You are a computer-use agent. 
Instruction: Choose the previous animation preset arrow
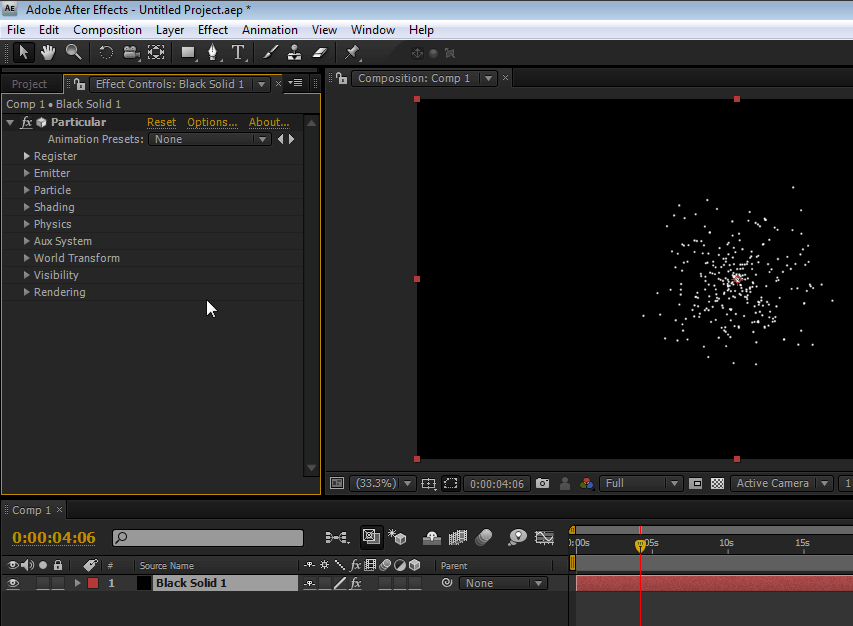pyautogui.click(x=280, y=139)
